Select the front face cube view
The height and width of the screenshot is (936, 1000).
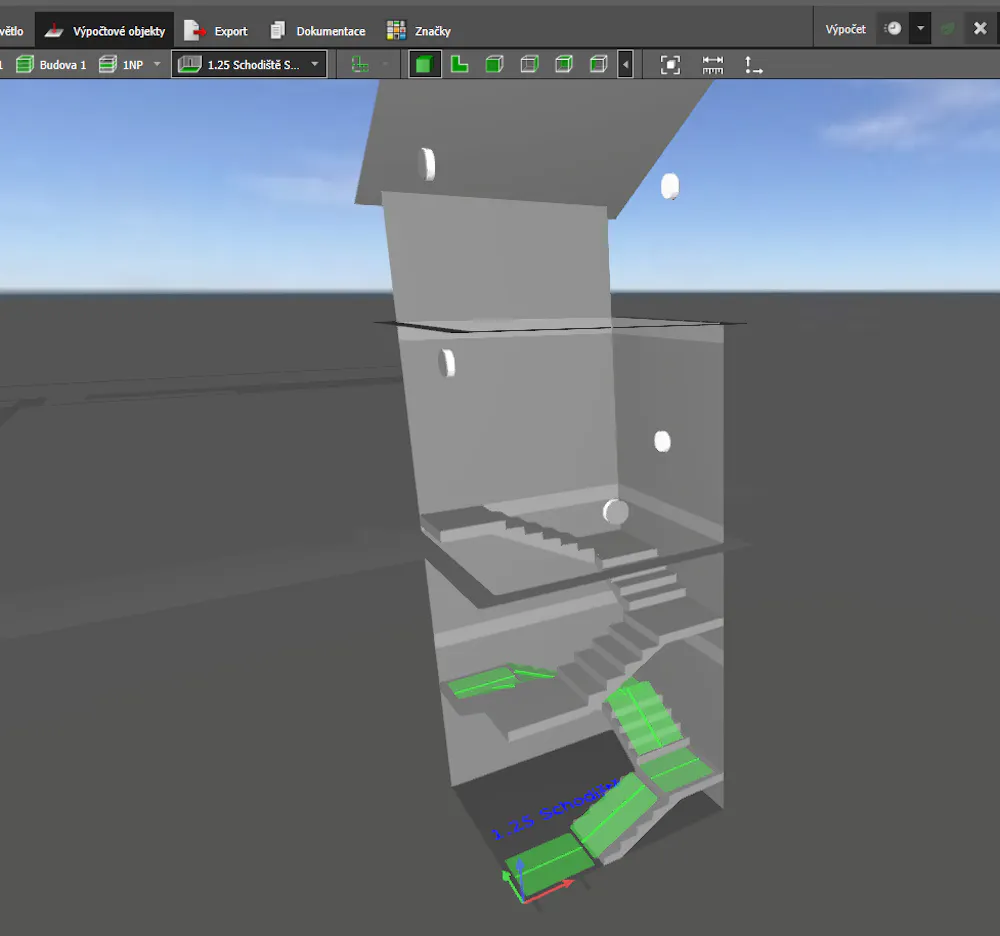494,64
